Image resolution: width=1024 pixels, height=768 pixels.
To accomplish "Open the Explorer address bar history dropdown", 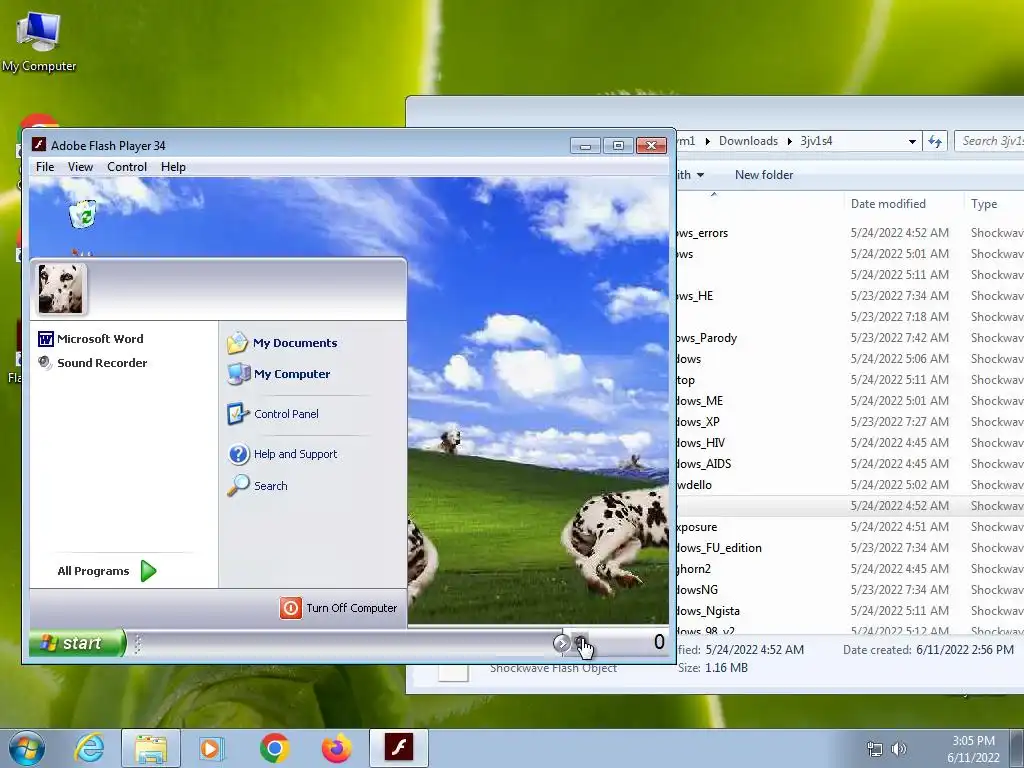I will (x=912, y=142).
